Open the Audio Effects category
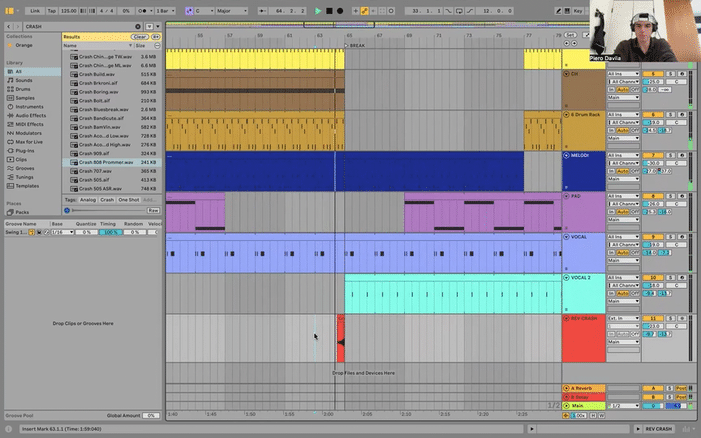The width and height of the screenshot is (701, 438). (30, 115)
